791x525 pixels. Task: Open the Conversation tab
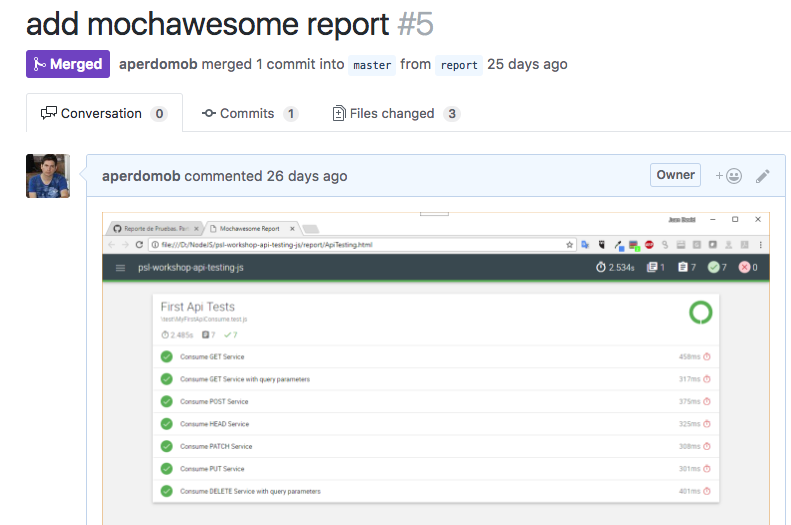pyautogui.click(x=104, y=113)
